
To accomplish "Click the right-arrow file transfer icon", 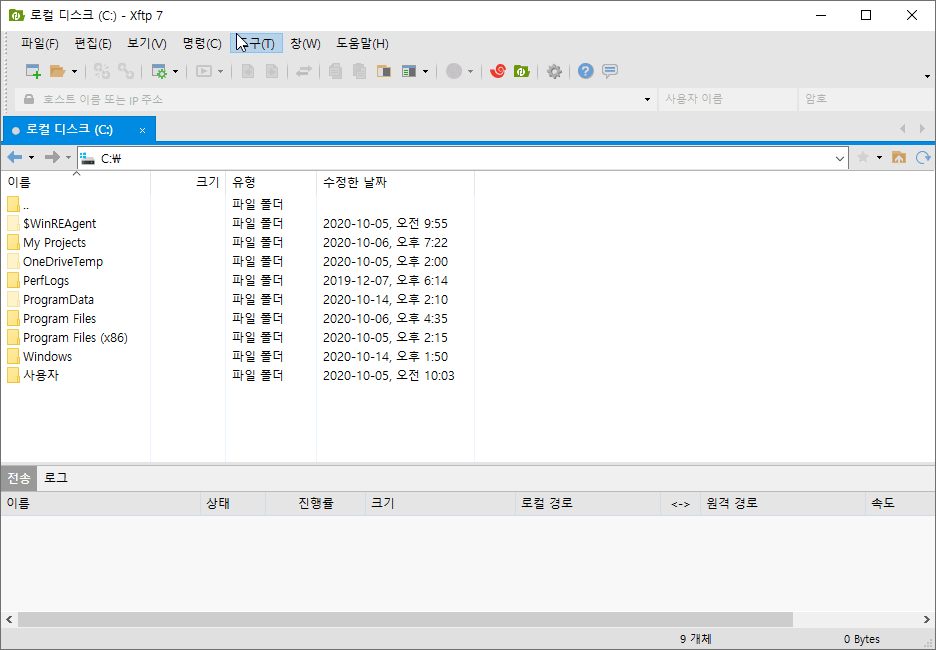I will pos(272,72).
